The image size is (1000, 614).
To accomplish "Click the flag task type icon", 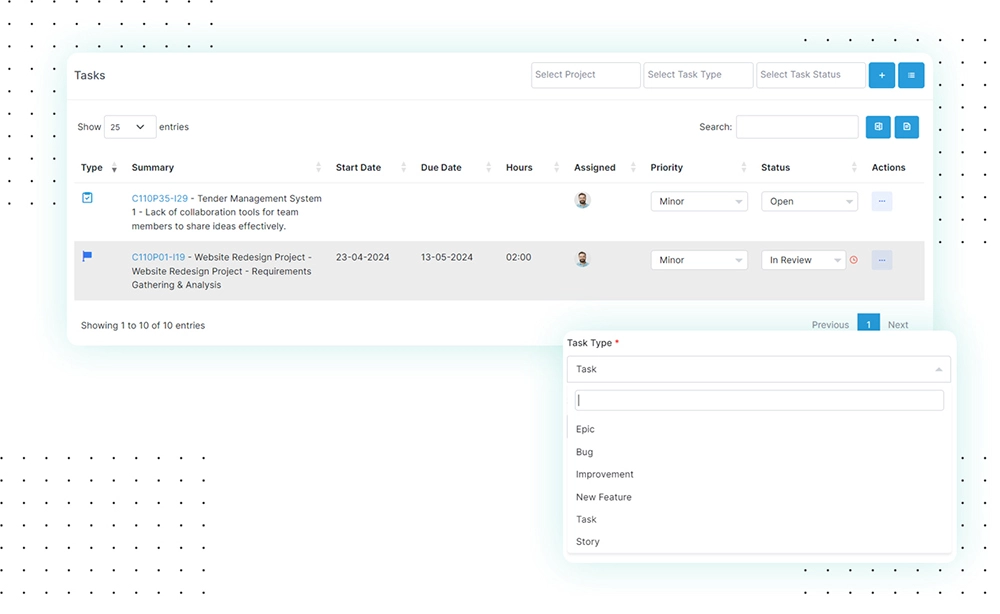I will tap(86, 257).
